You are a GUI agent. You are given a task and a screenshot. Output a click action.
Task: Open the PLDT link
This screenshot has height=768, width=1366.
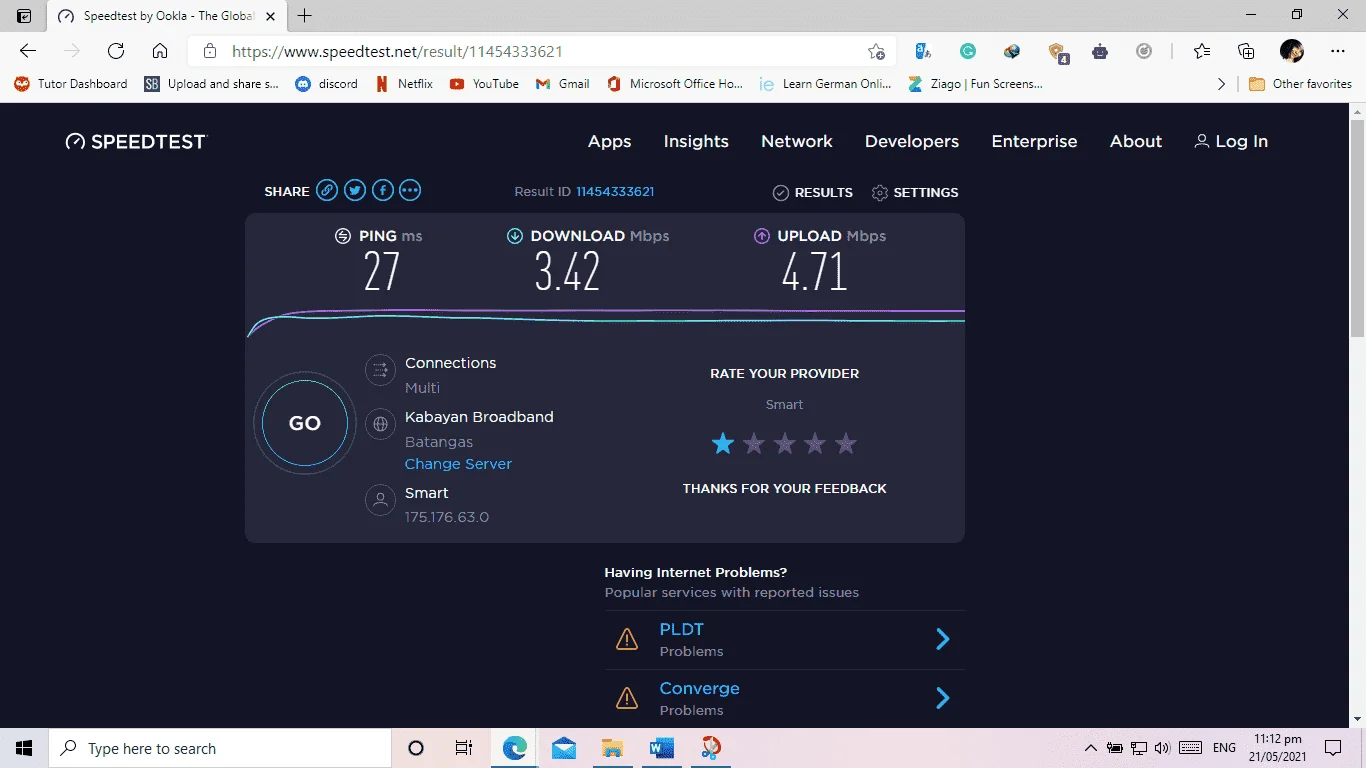(682, 629)
